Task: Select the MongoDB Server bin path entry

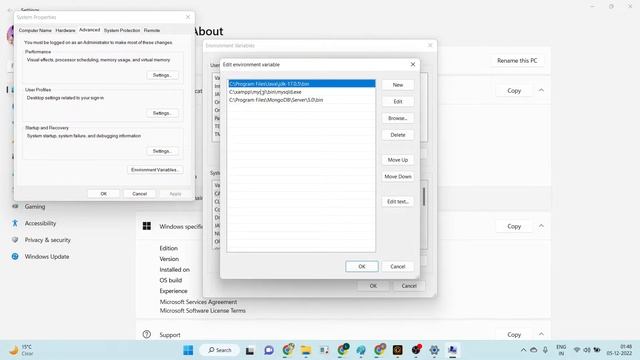Action: point(302,100)
